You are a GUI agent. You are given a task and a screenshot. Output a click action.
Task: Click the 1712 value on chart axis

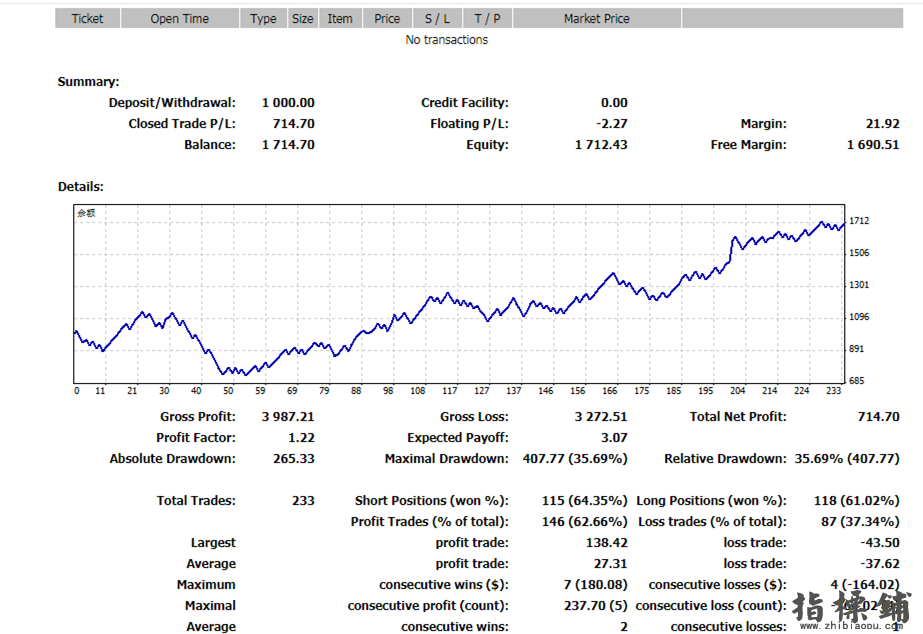859,221
